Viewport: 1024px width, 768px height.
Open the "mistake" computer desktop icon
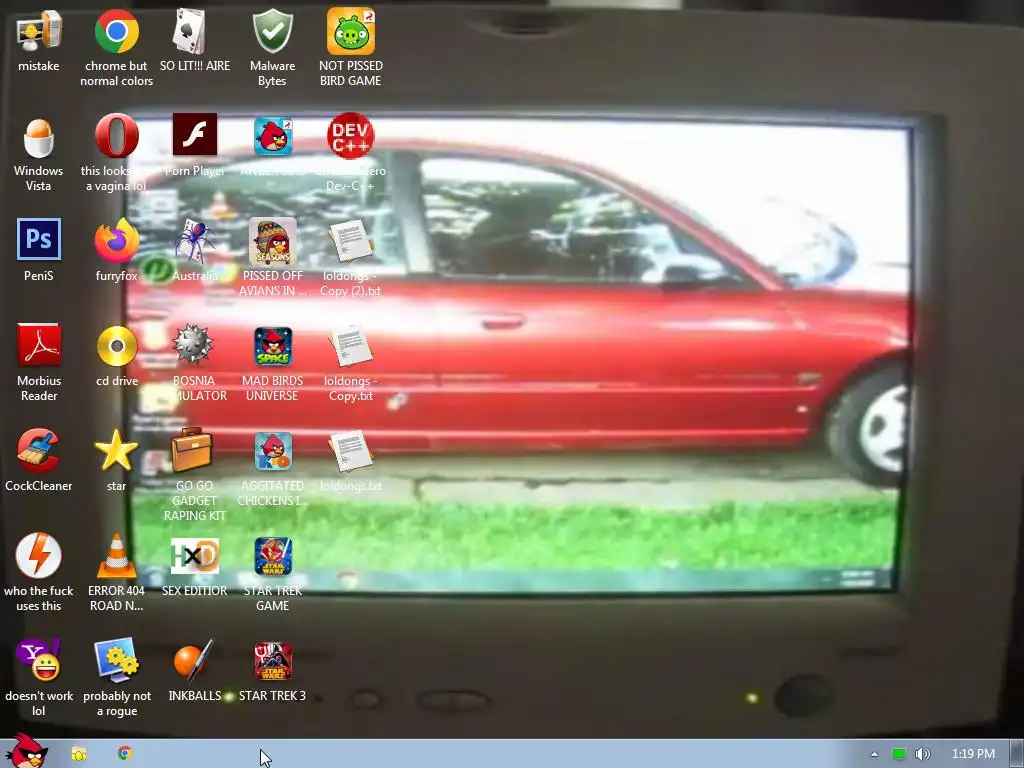coord(39,31)
